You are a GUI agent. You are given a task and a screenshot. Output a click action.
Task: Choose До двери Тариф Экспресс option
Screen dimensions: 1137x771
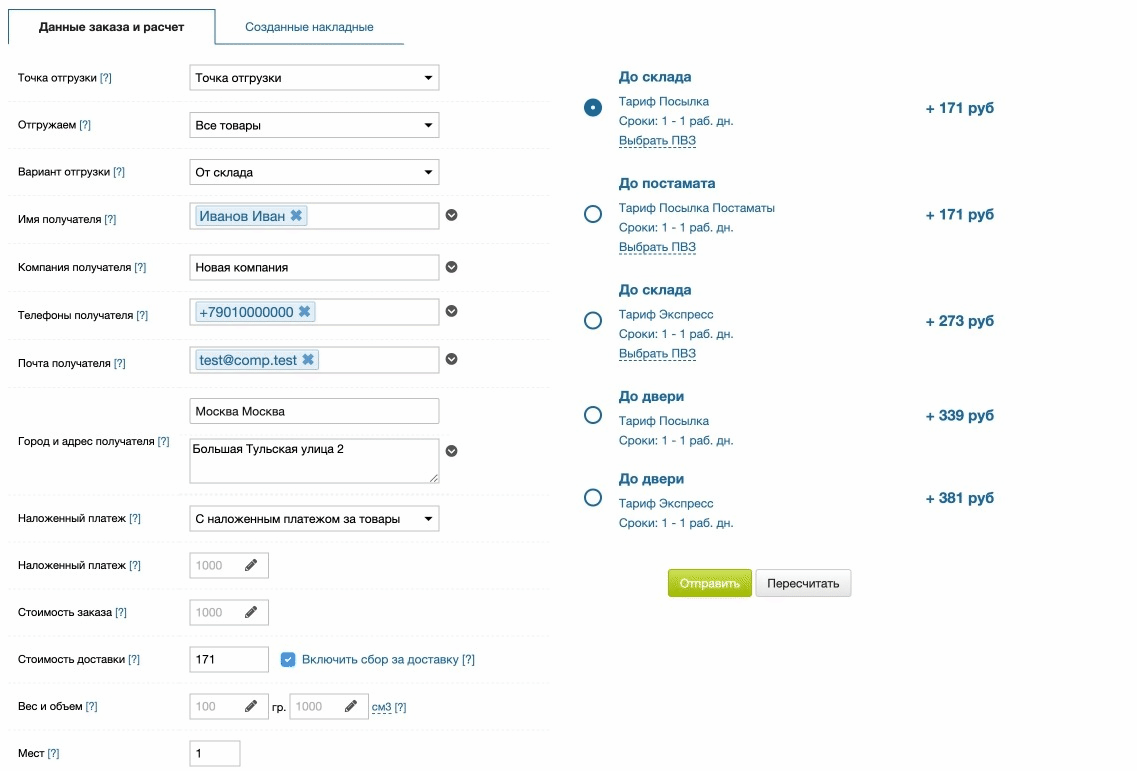[592, 497]
